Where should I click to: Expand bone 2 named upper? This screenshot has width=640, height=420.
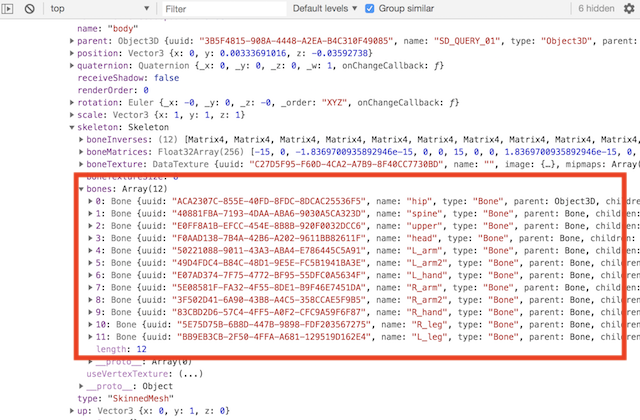pos(91,226)
